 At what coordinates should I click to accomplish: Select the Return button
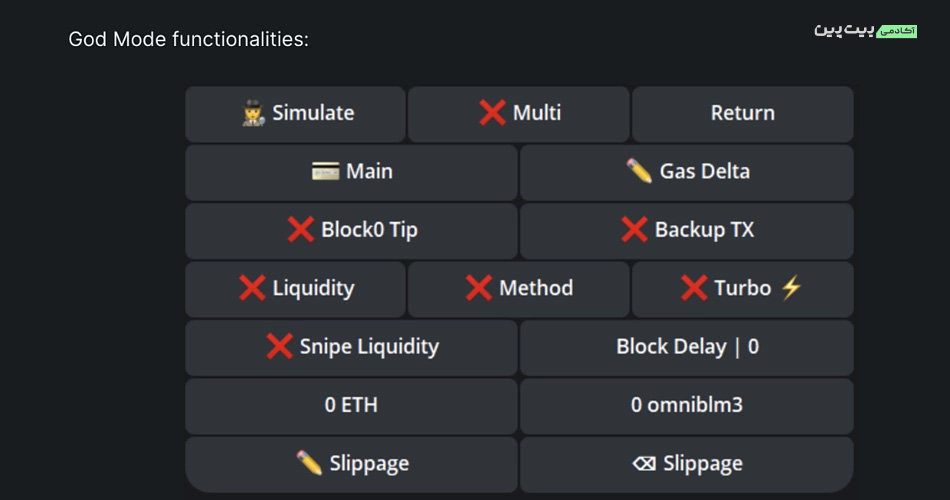743,114
